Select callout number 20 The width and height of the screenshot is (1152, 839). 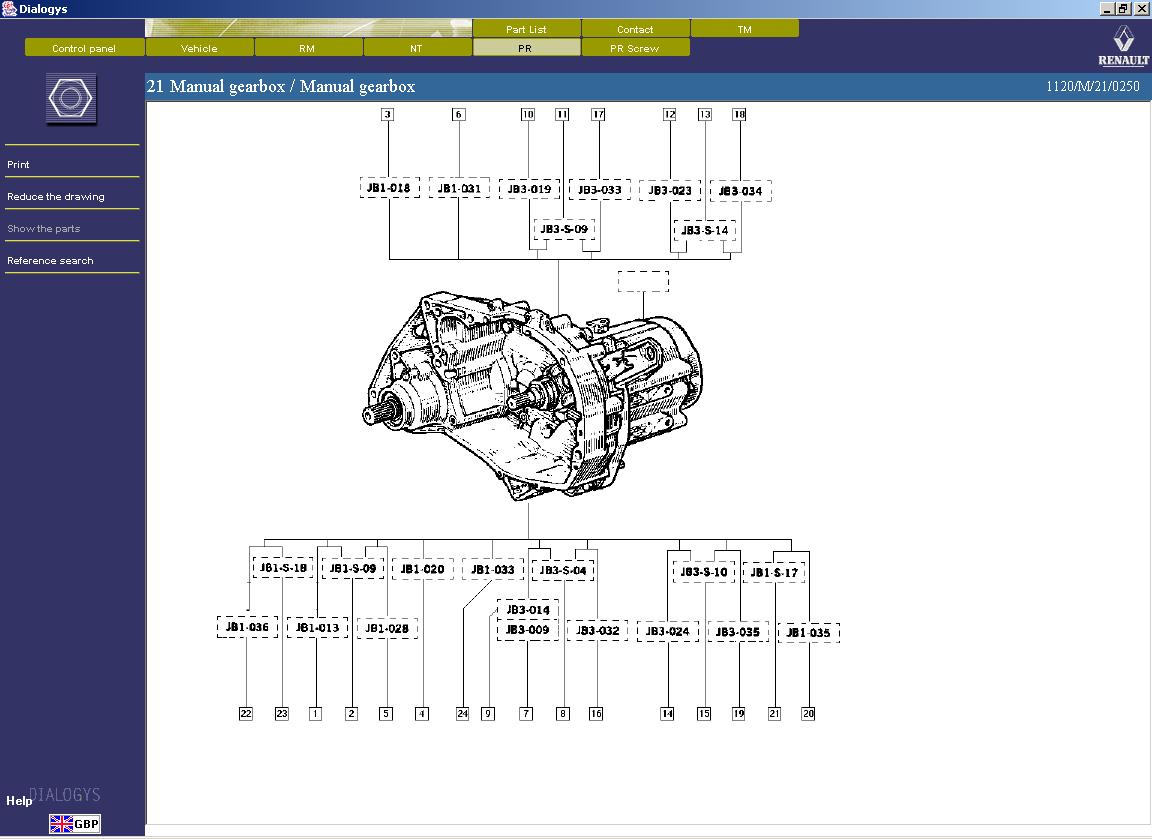808,713
